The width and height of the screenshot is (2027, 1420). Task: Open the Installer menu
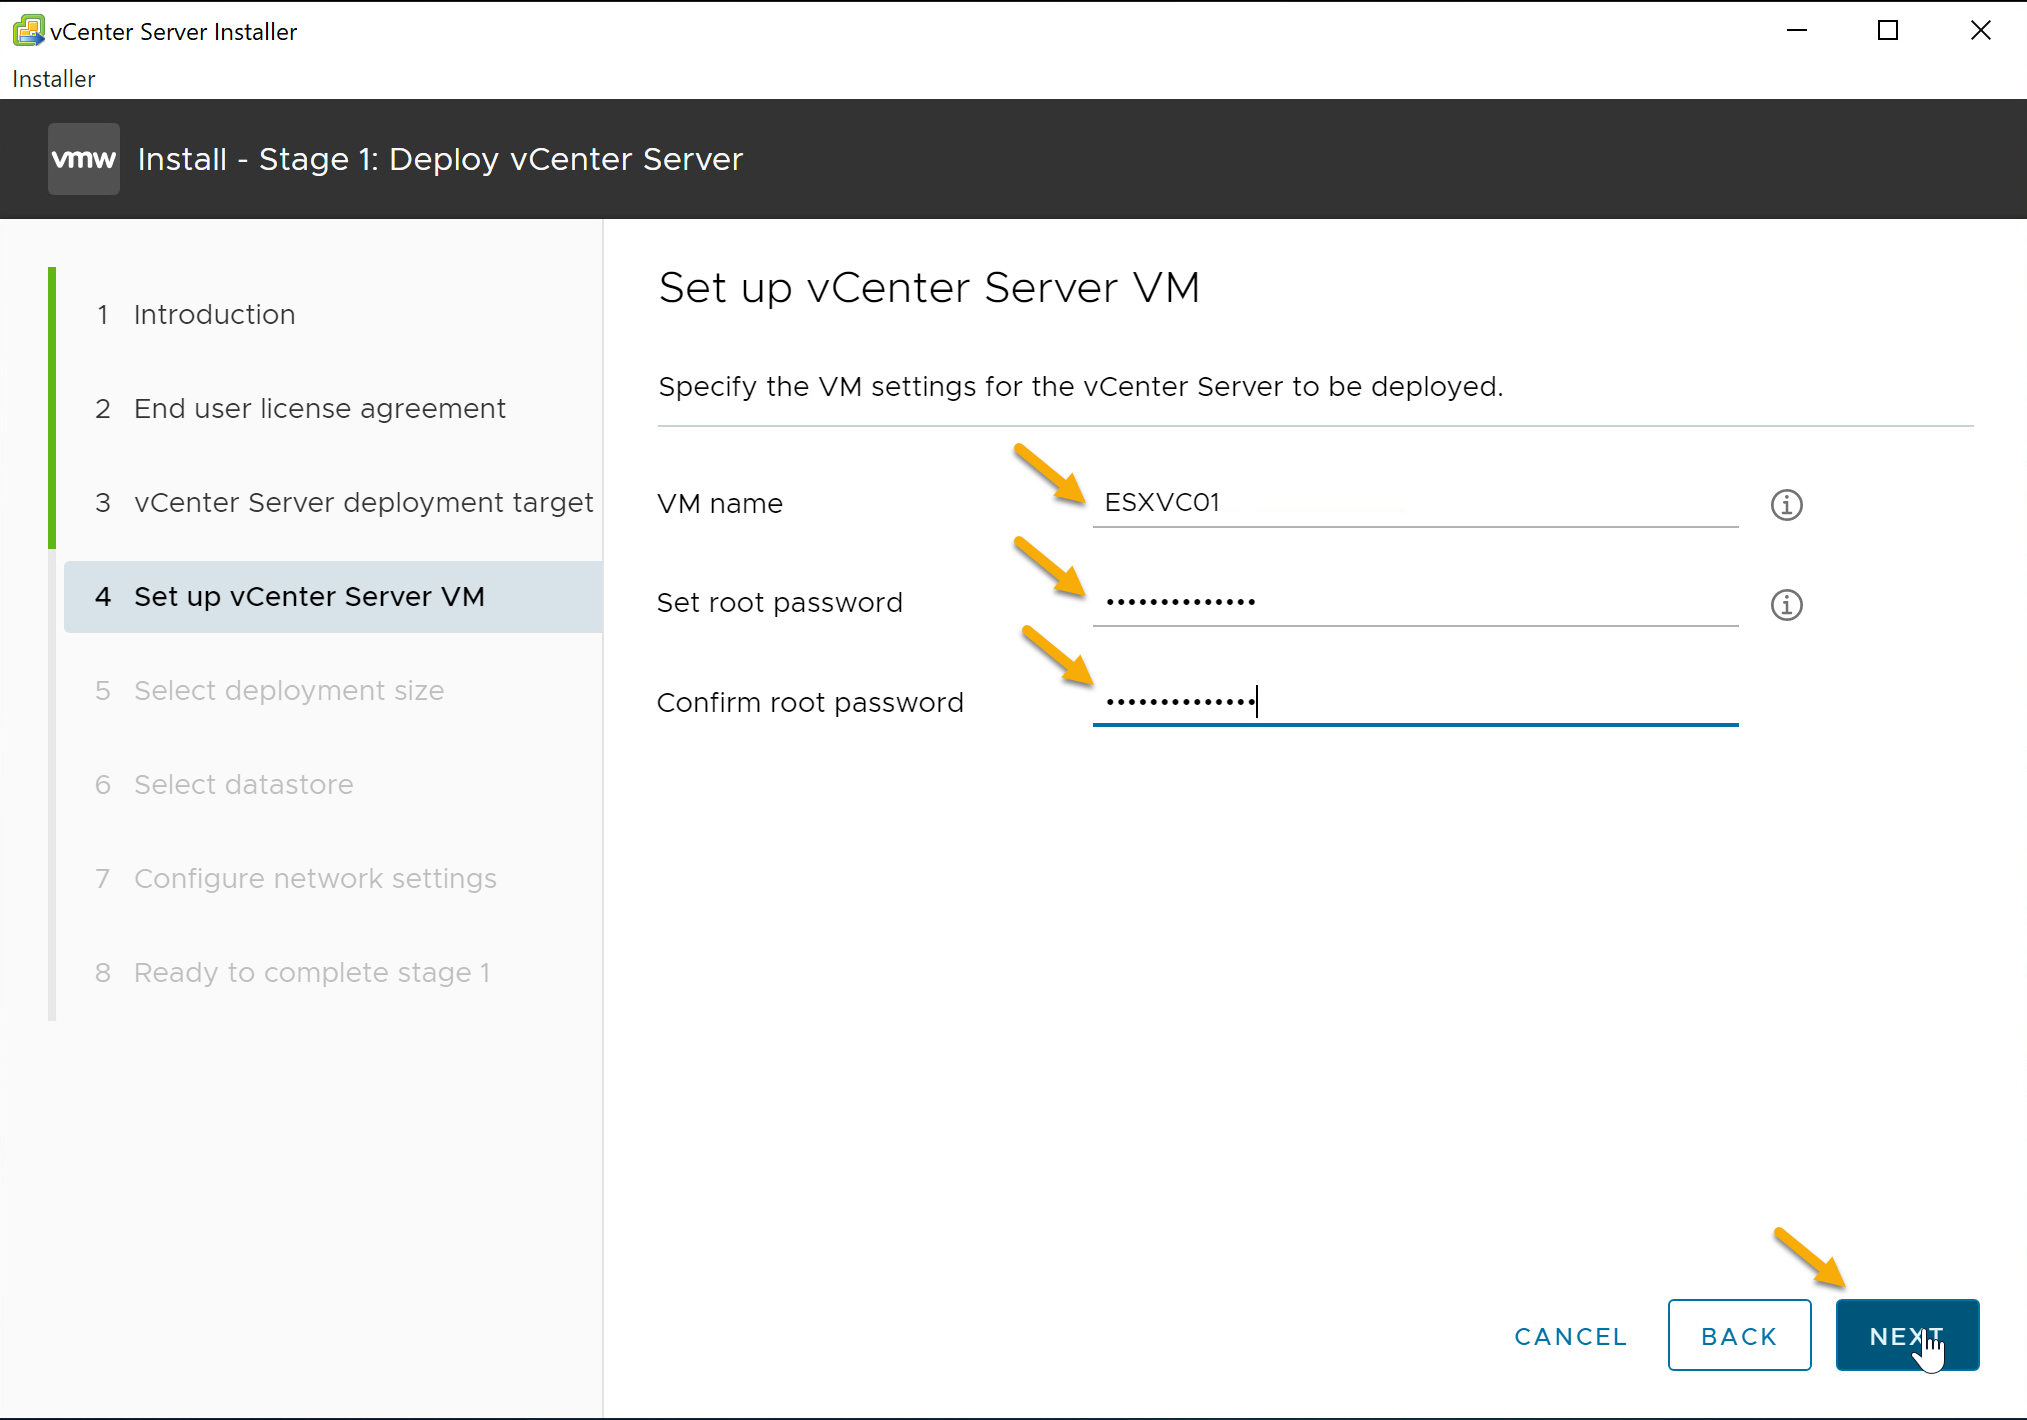[54, 79]
